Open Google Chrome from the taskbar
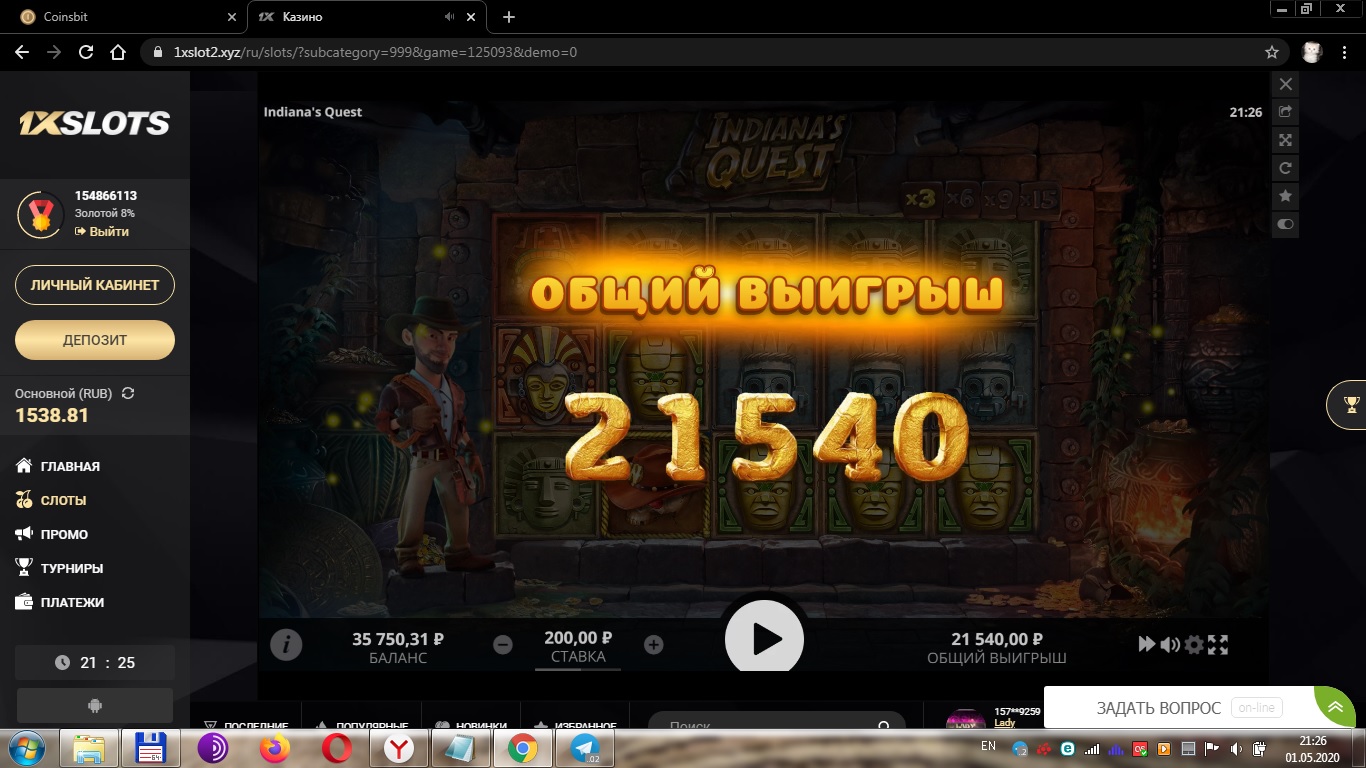Image resolution: width=1366 pixels, height=768 pixels. (x=523, y=748)
